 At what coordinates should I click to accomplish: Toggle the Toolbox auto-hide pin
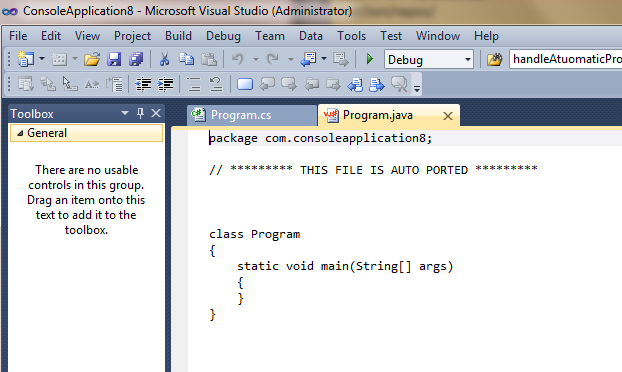[140, 113]
